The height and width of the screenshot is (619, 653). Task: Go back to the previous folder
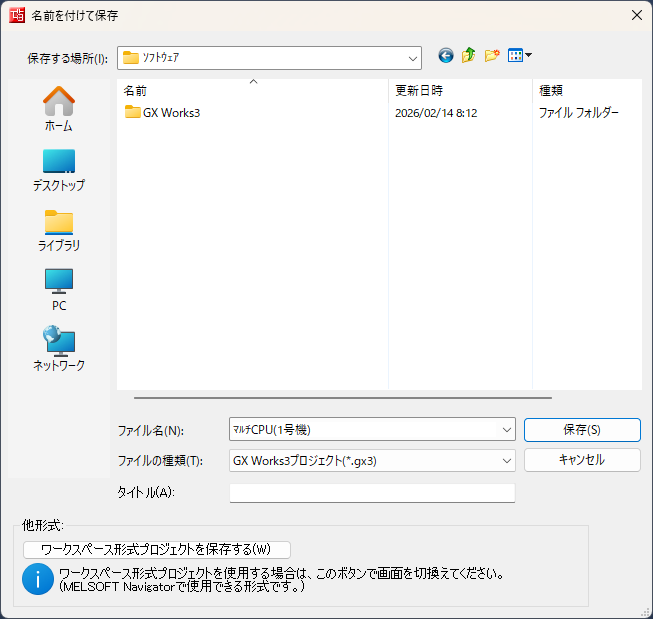446,55
